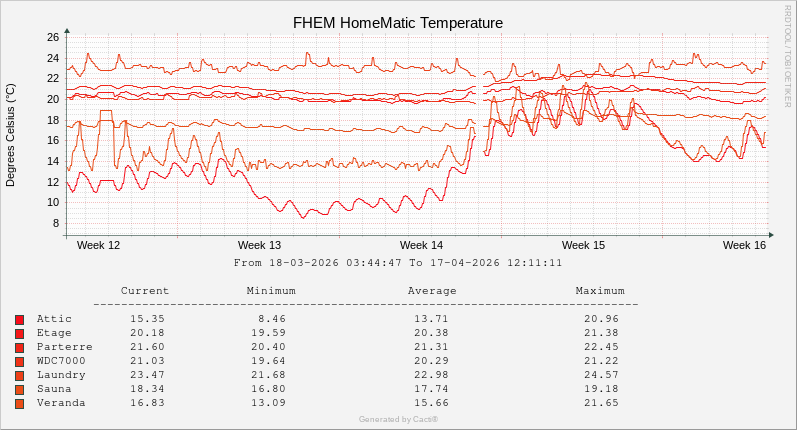797x430 pixels.
Task: Click the FHEM HomeMatic Temperature title
Action: [397, 22]
